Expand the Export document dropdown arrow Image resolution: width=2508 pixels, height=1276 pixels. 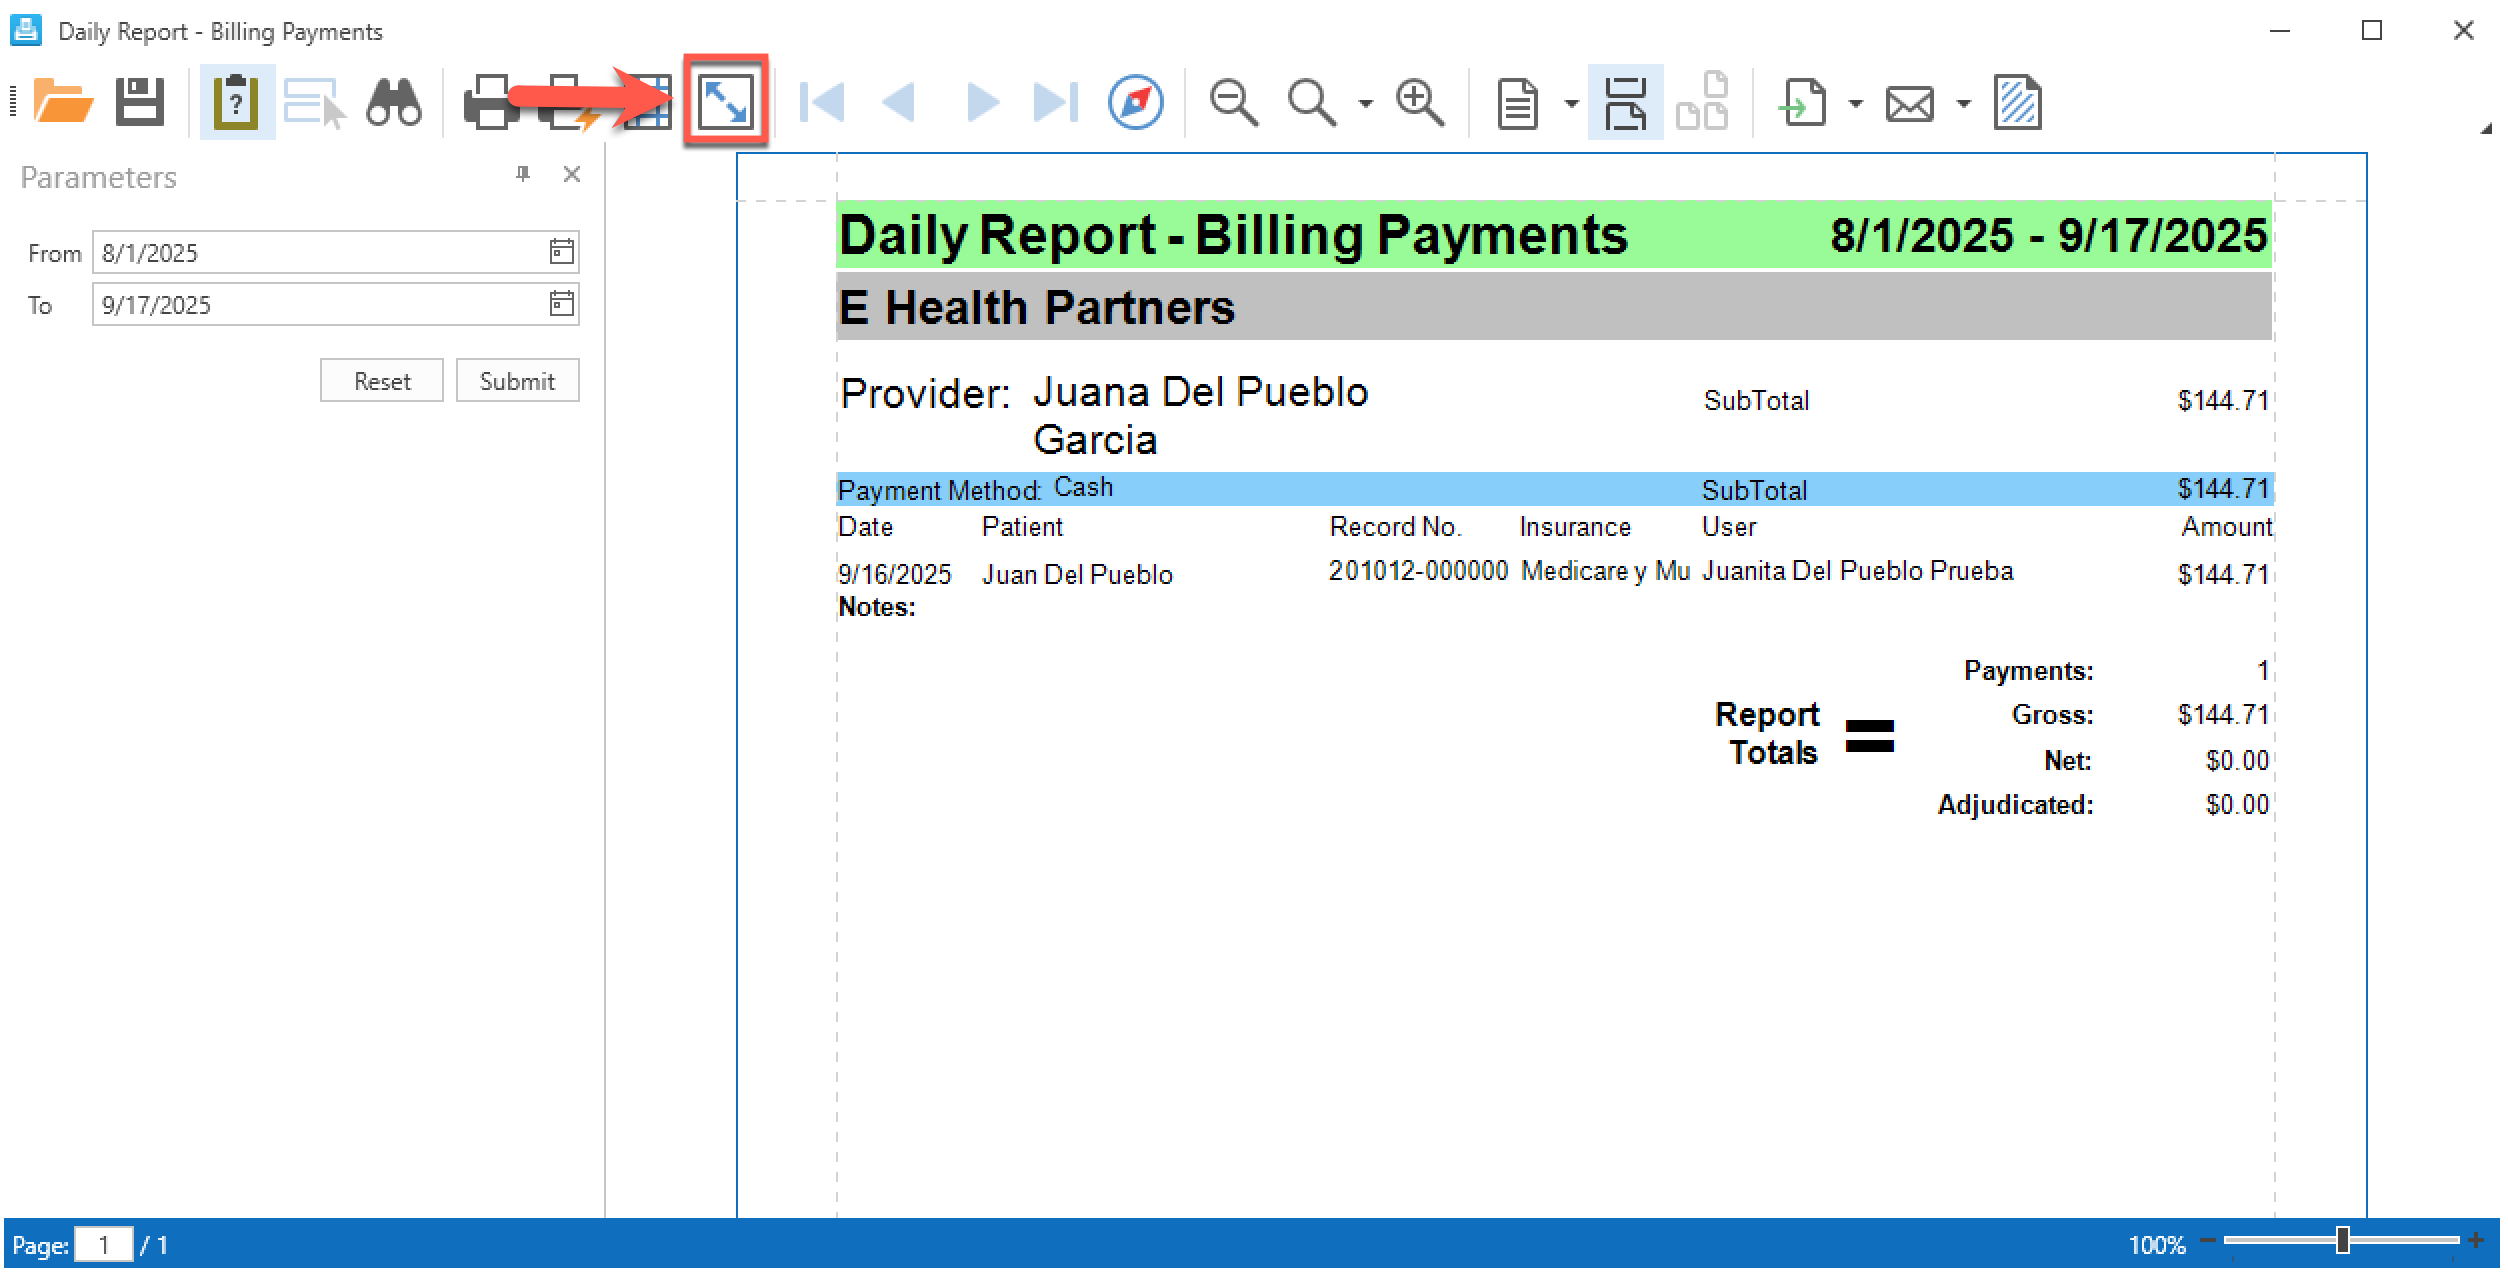click(1855, 103)
